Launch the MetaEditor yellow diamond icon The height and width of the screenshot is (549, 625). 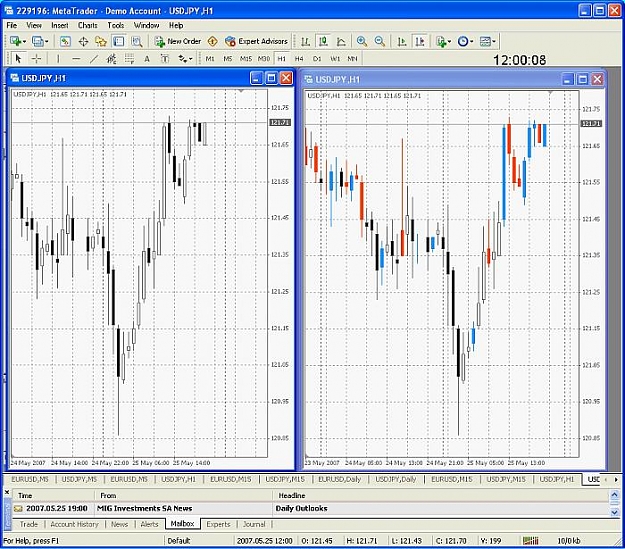[x=213, y=41]
